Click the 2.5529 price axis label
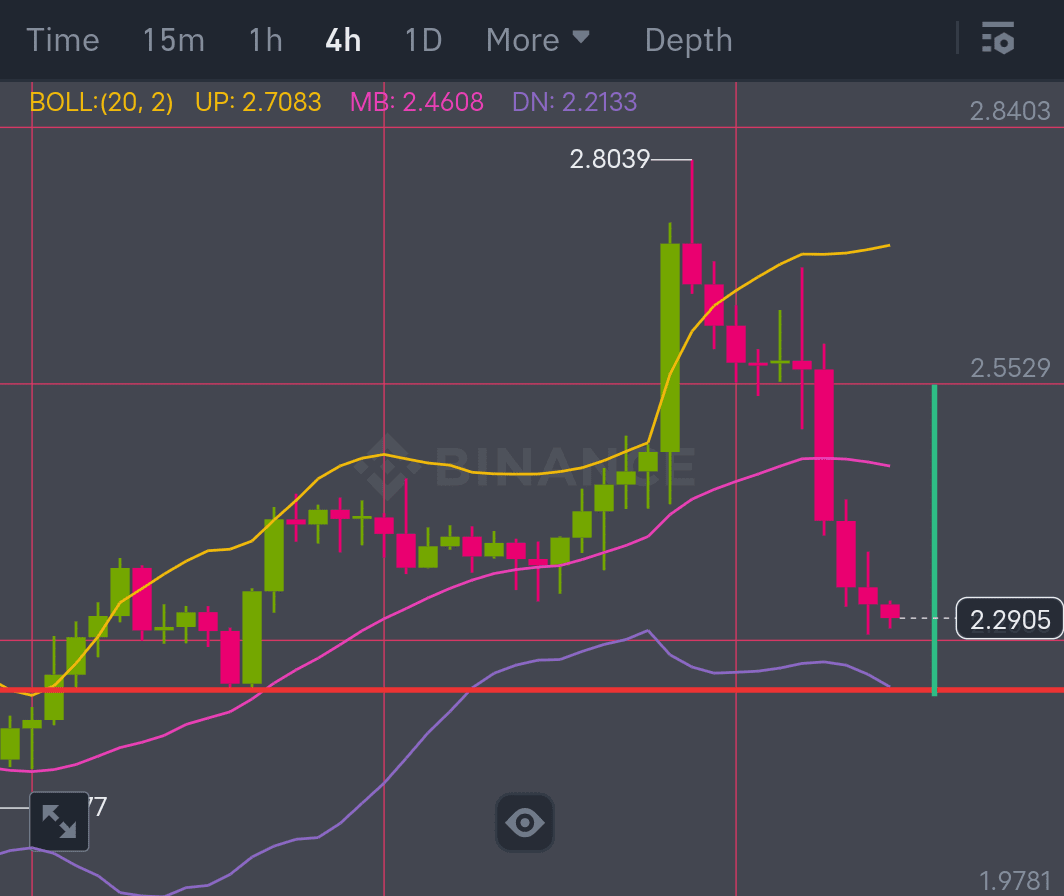 coord(1010,368)
